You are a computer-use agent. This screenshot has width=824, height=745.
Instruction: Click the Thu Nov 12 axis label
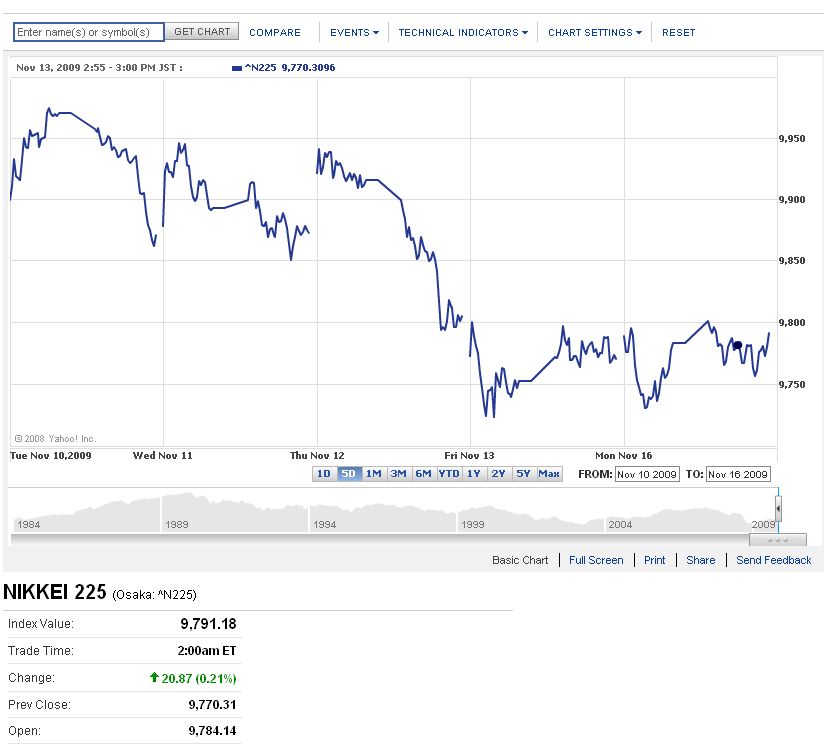click(317, 456)
